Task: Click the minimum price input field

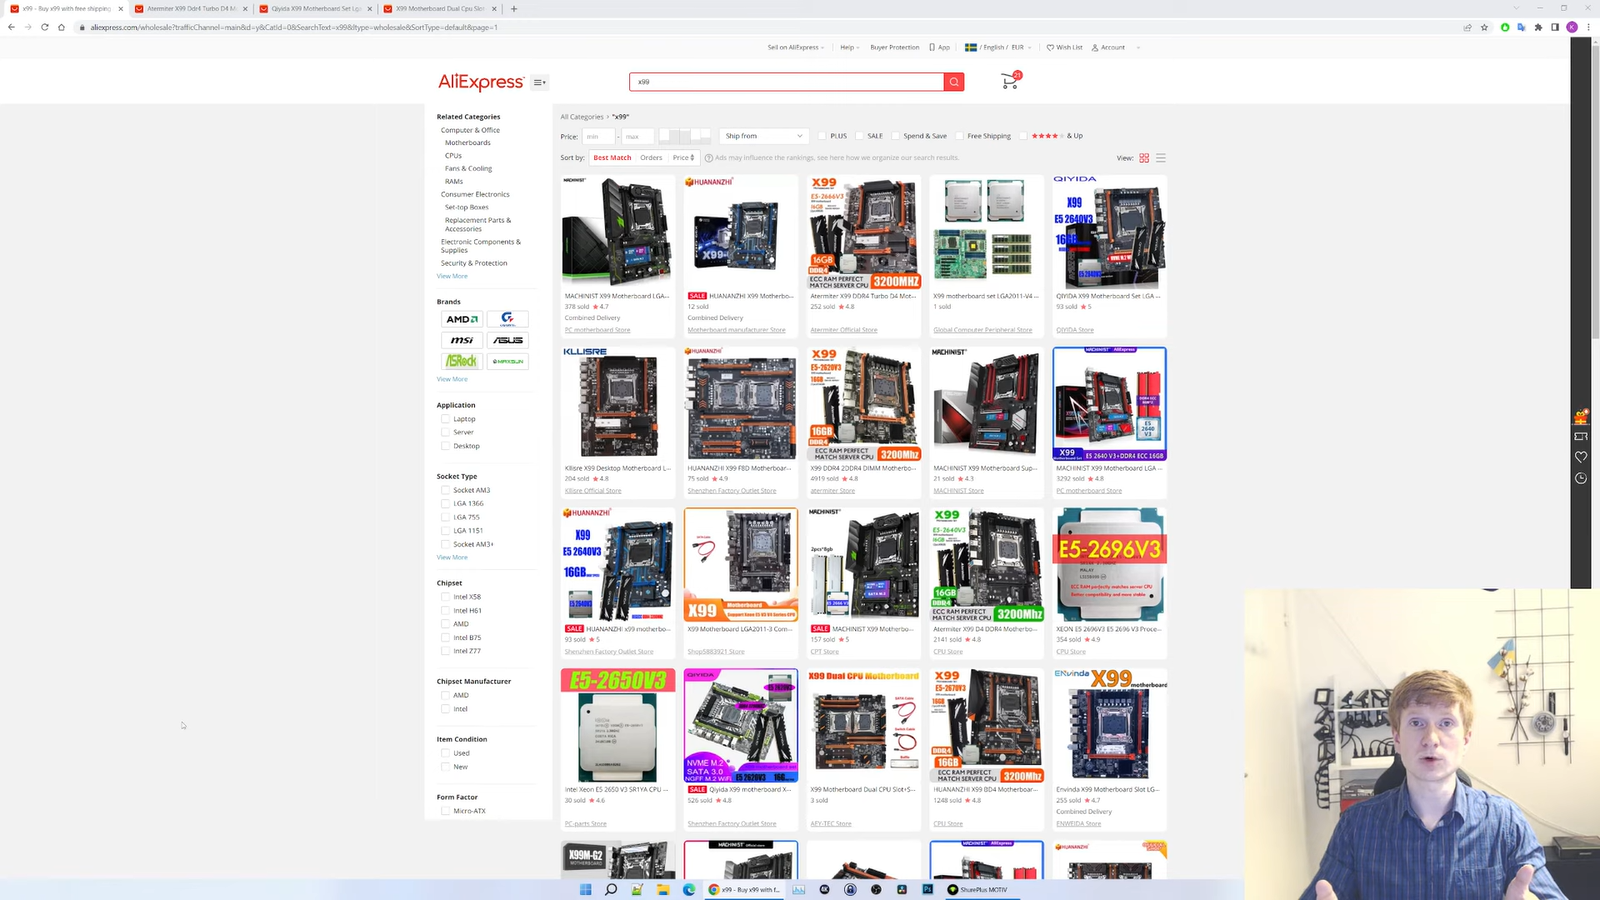Action: click(598, 136)
